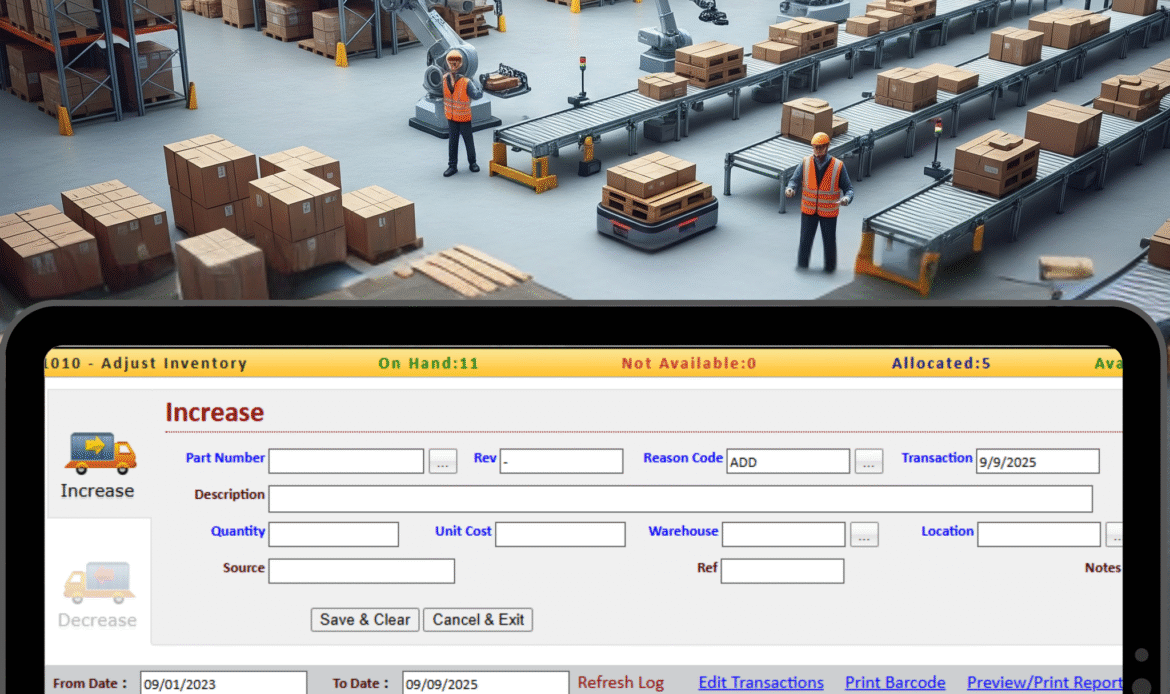This screenshot has width=1170, height=694.
Task: Click the Unit Cost field
Action: click(x=559, y=534)
